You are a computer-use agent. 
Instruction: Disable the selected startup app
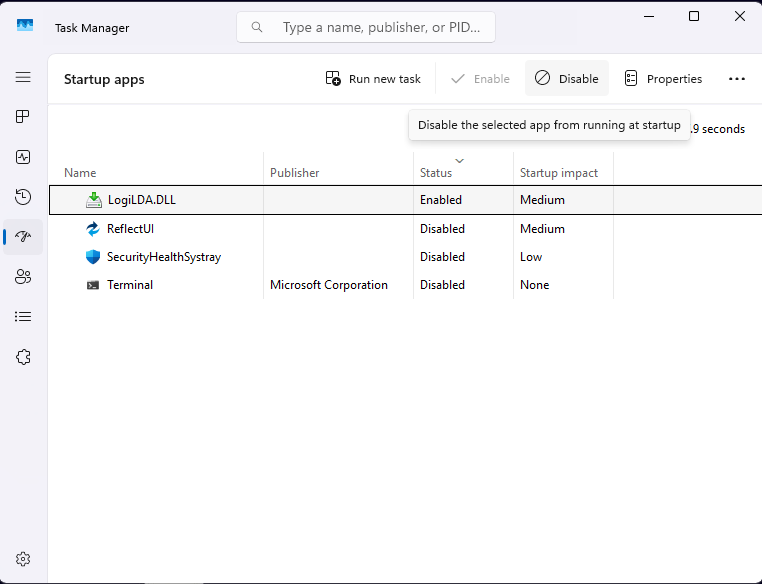[x=567, y=78]
